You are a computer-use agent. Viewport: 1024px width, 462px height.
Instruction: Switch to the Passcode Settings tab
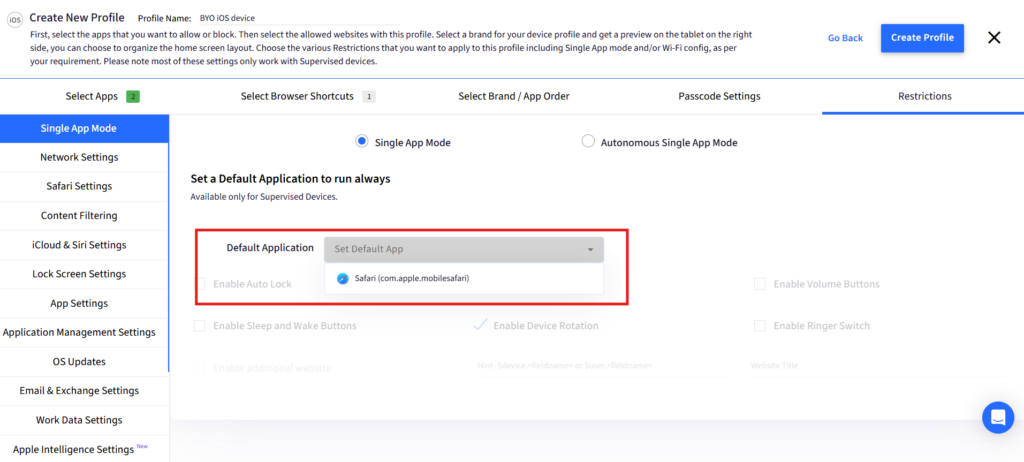[x=719, y=96]
